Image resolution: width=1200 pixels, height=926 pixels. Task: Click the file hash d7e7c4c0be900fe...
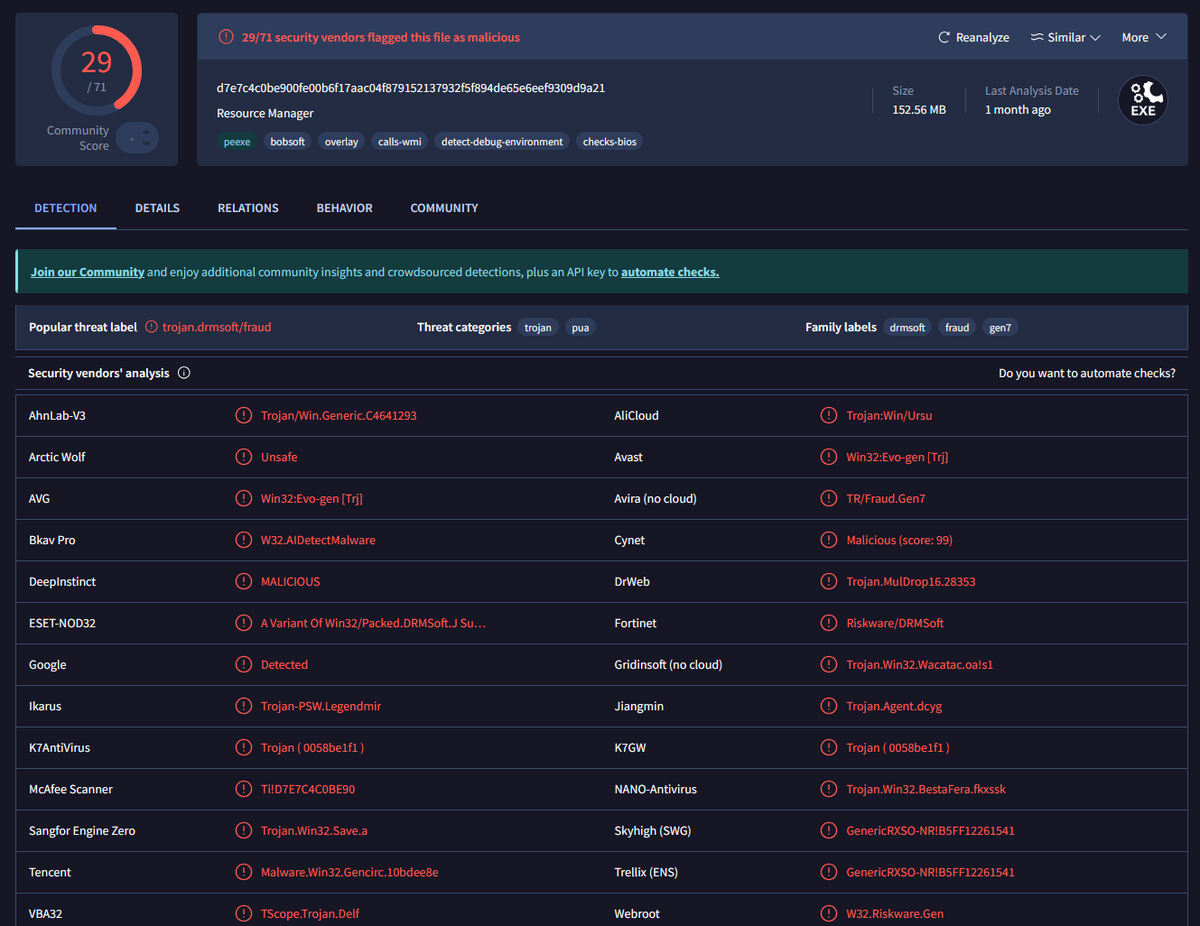pos(411,88)
